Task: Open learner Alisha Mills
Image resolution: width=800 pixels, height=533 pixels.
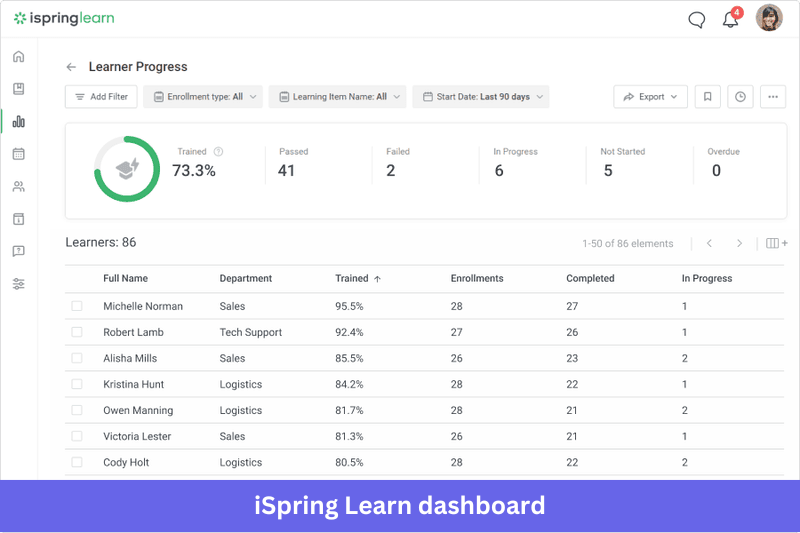Action: click(130, 358)
